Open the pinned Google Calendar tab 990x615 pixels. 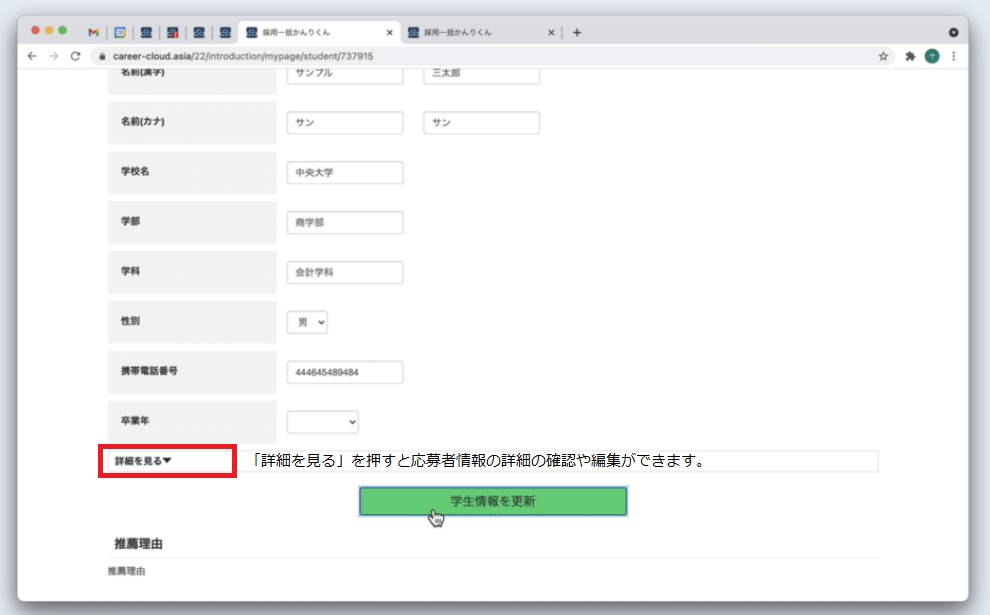tap(120, 32)
